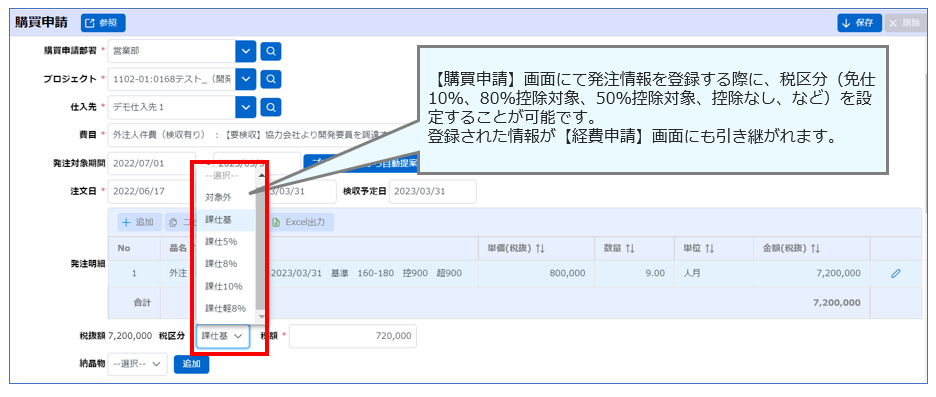Open the 購買申請部署 dropdown arrow

[x=246, y=51]
